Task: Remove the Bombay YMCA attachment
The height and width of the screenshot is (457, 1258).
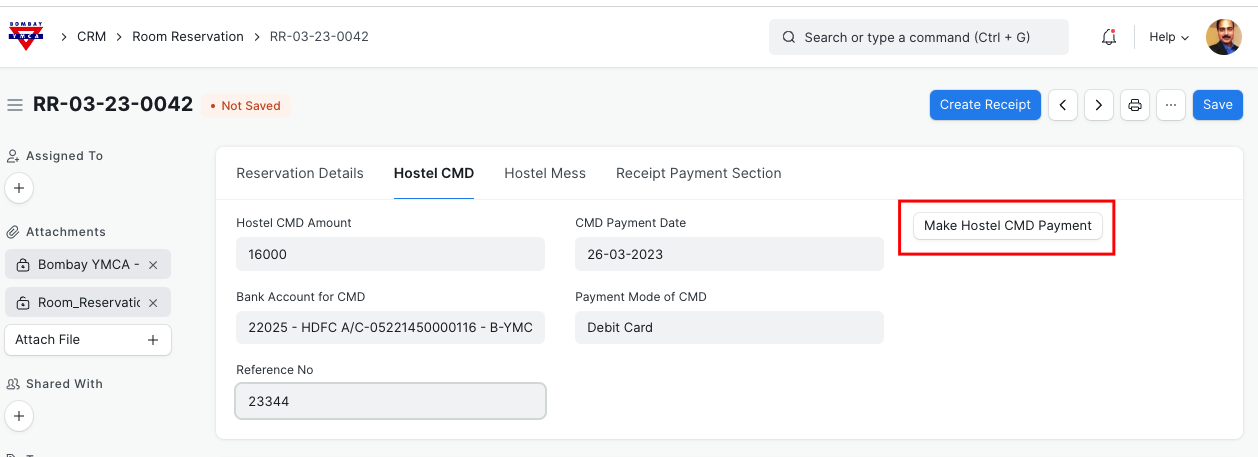Action: pyautogui.click(x=153, y=265)
